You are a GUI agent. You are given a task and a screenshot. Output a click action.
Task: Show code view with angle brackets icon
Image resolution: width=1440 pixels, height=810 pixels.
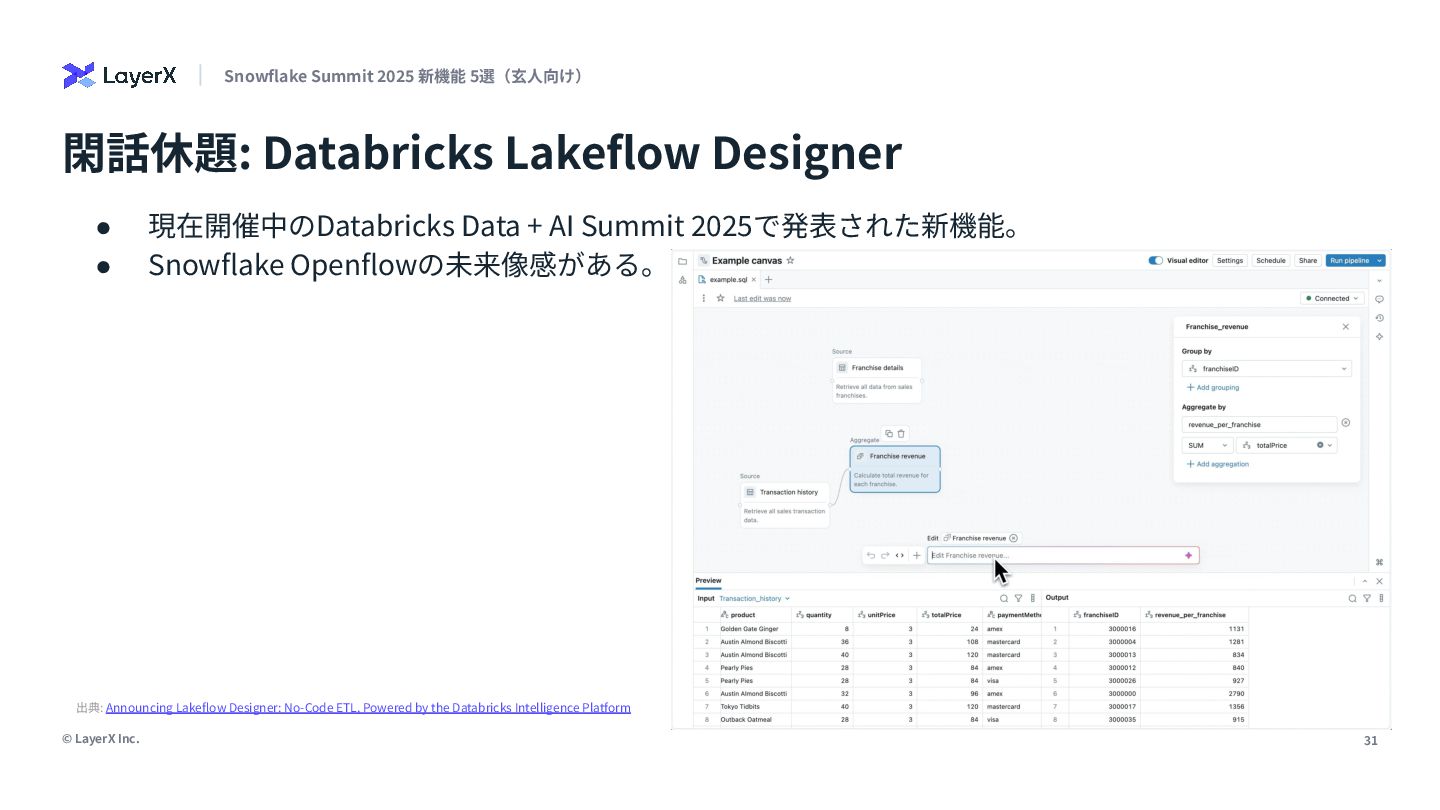click(900, 555)
